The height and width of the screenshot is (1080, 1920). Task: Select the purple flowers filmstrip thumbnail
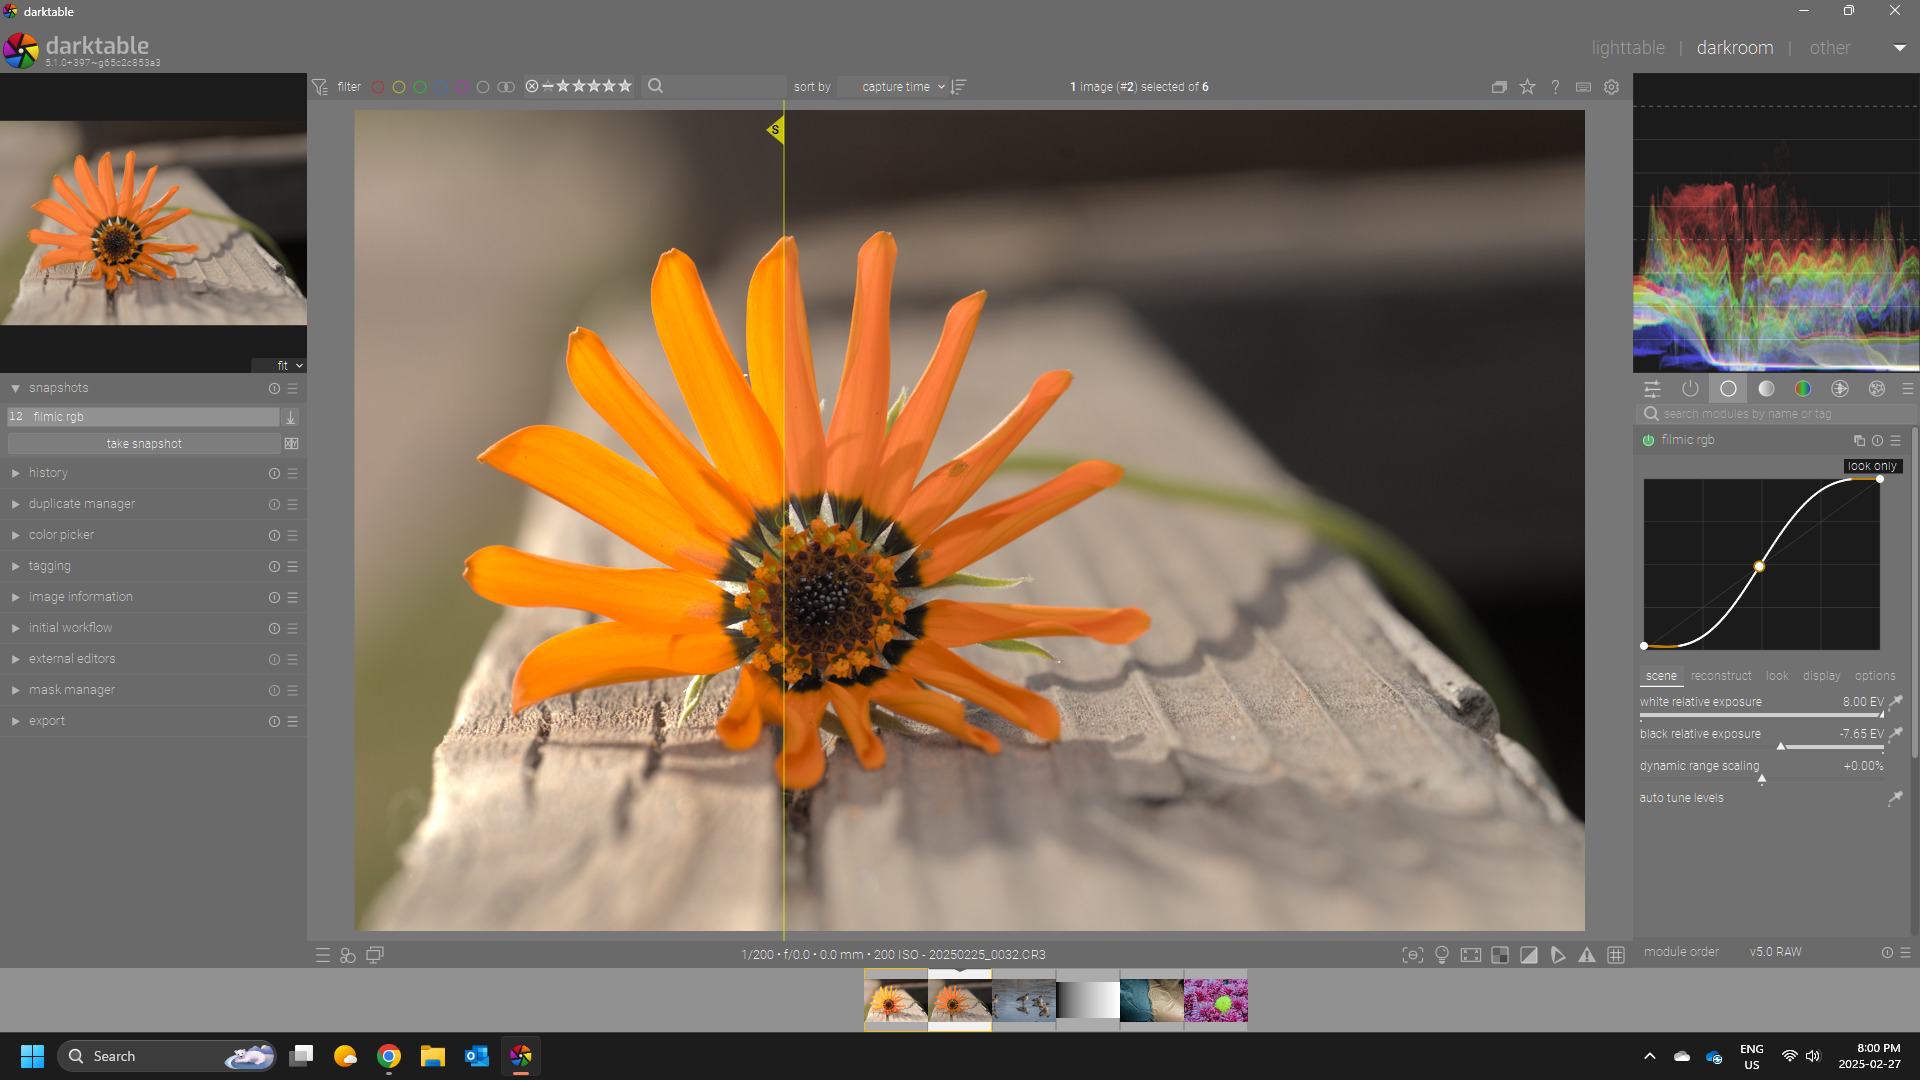(1215, 1000)
